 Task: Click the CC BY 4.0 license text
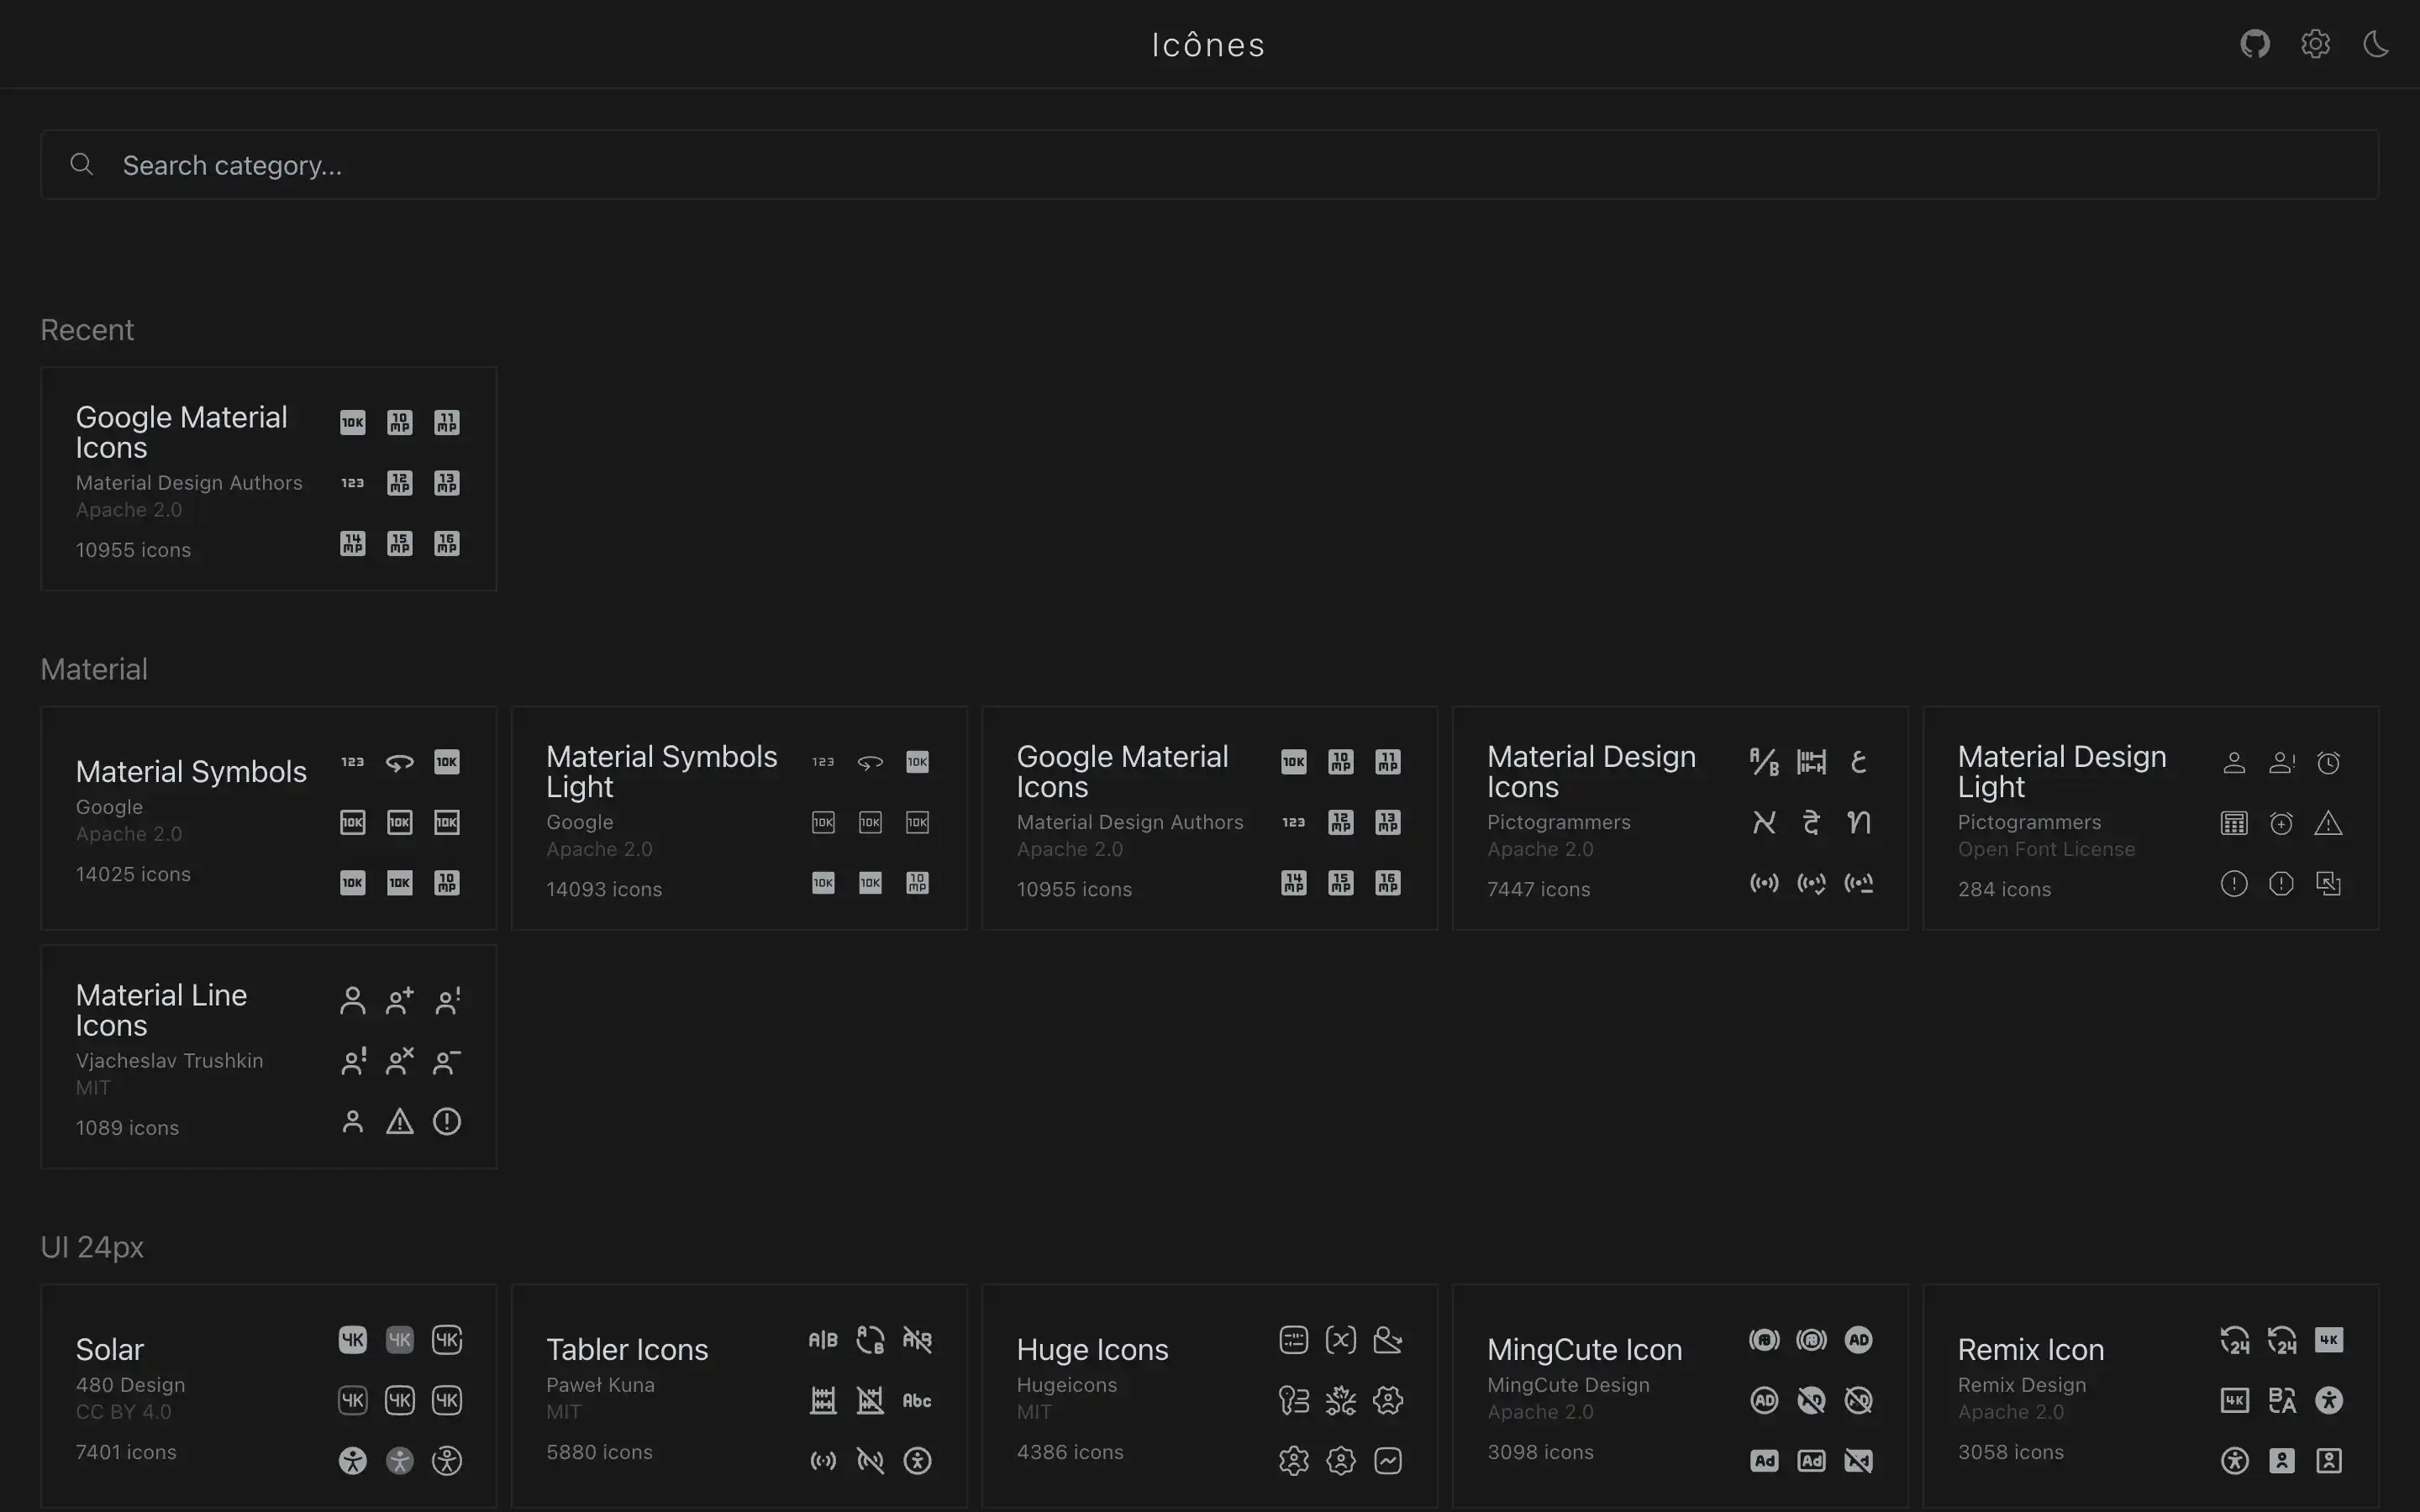pyautogui.click(x=123, y=1412)
